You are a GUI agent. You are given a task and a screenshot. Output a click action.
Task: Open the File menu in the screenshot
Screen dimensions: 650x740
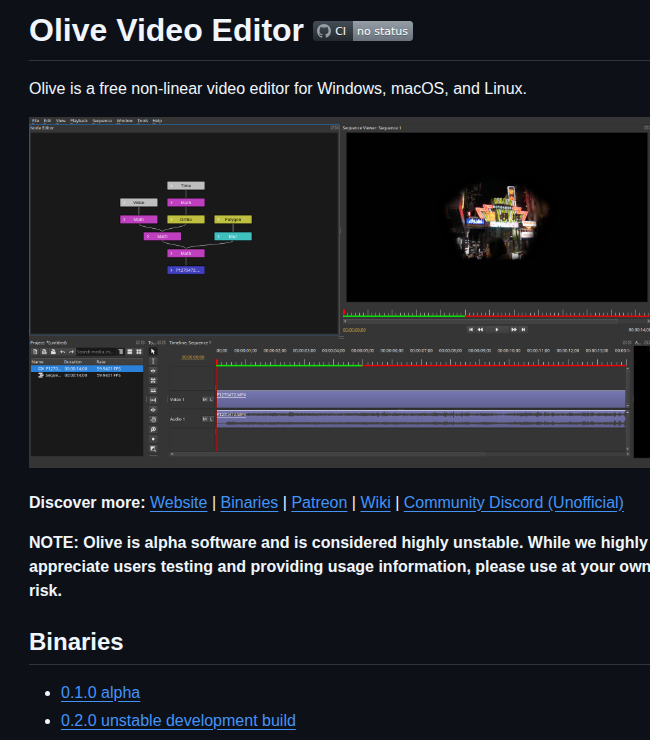tap(35, 121)
